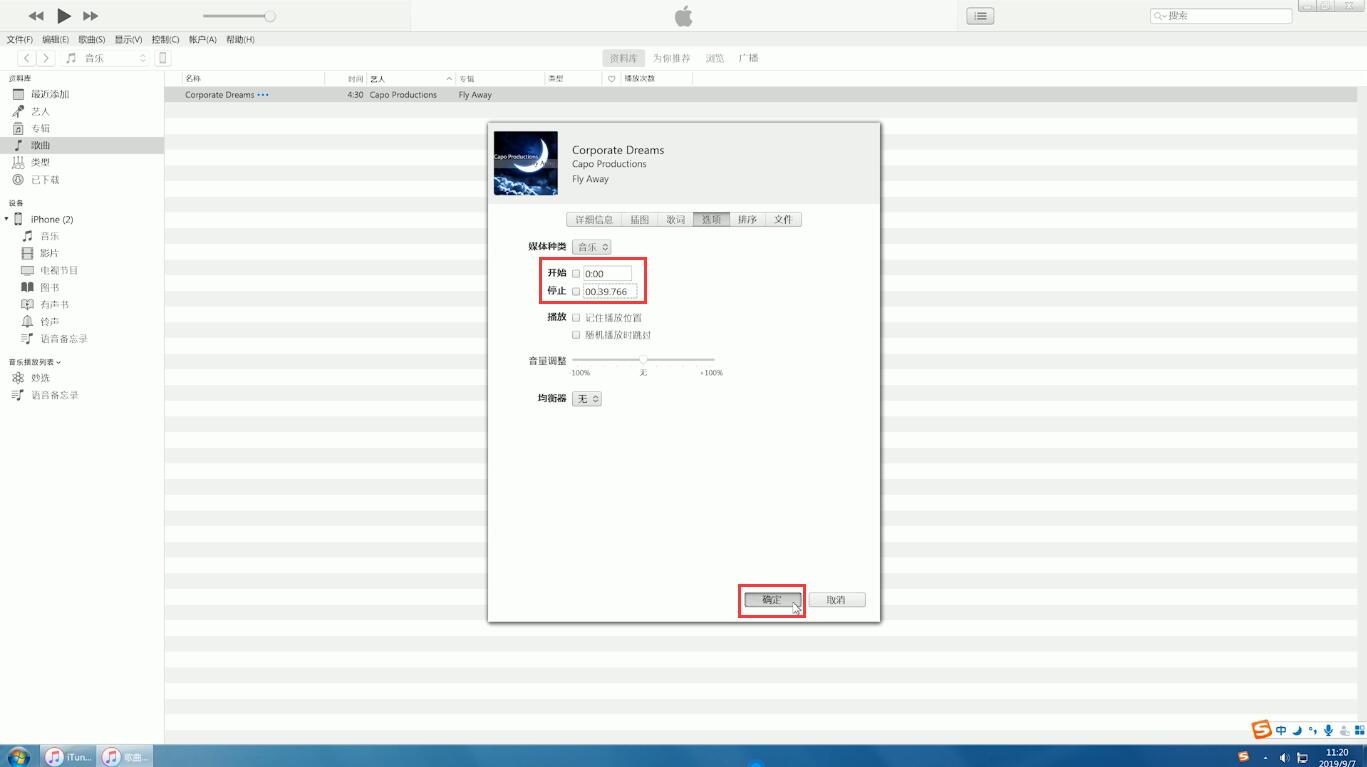The height and width of the screenshot is (767, 1367).
Task: Go to the 为你推荐 section
Action: coord(672,58)
